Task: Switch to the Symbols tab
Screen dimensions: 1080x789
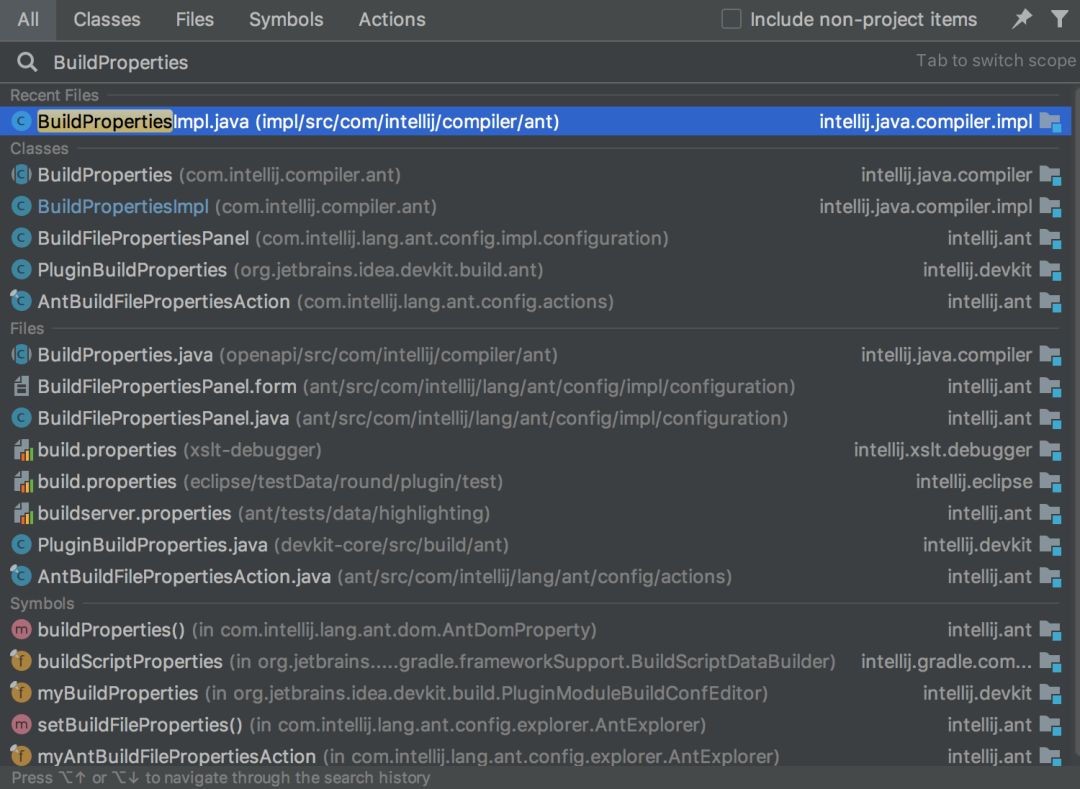Action: (286, 19)
